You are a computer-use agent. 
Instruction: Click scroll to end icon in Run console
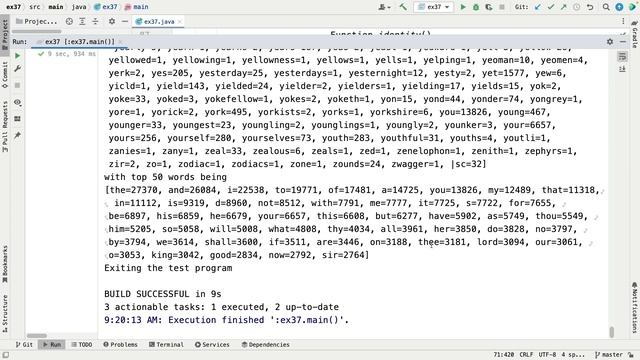point(622,69)
